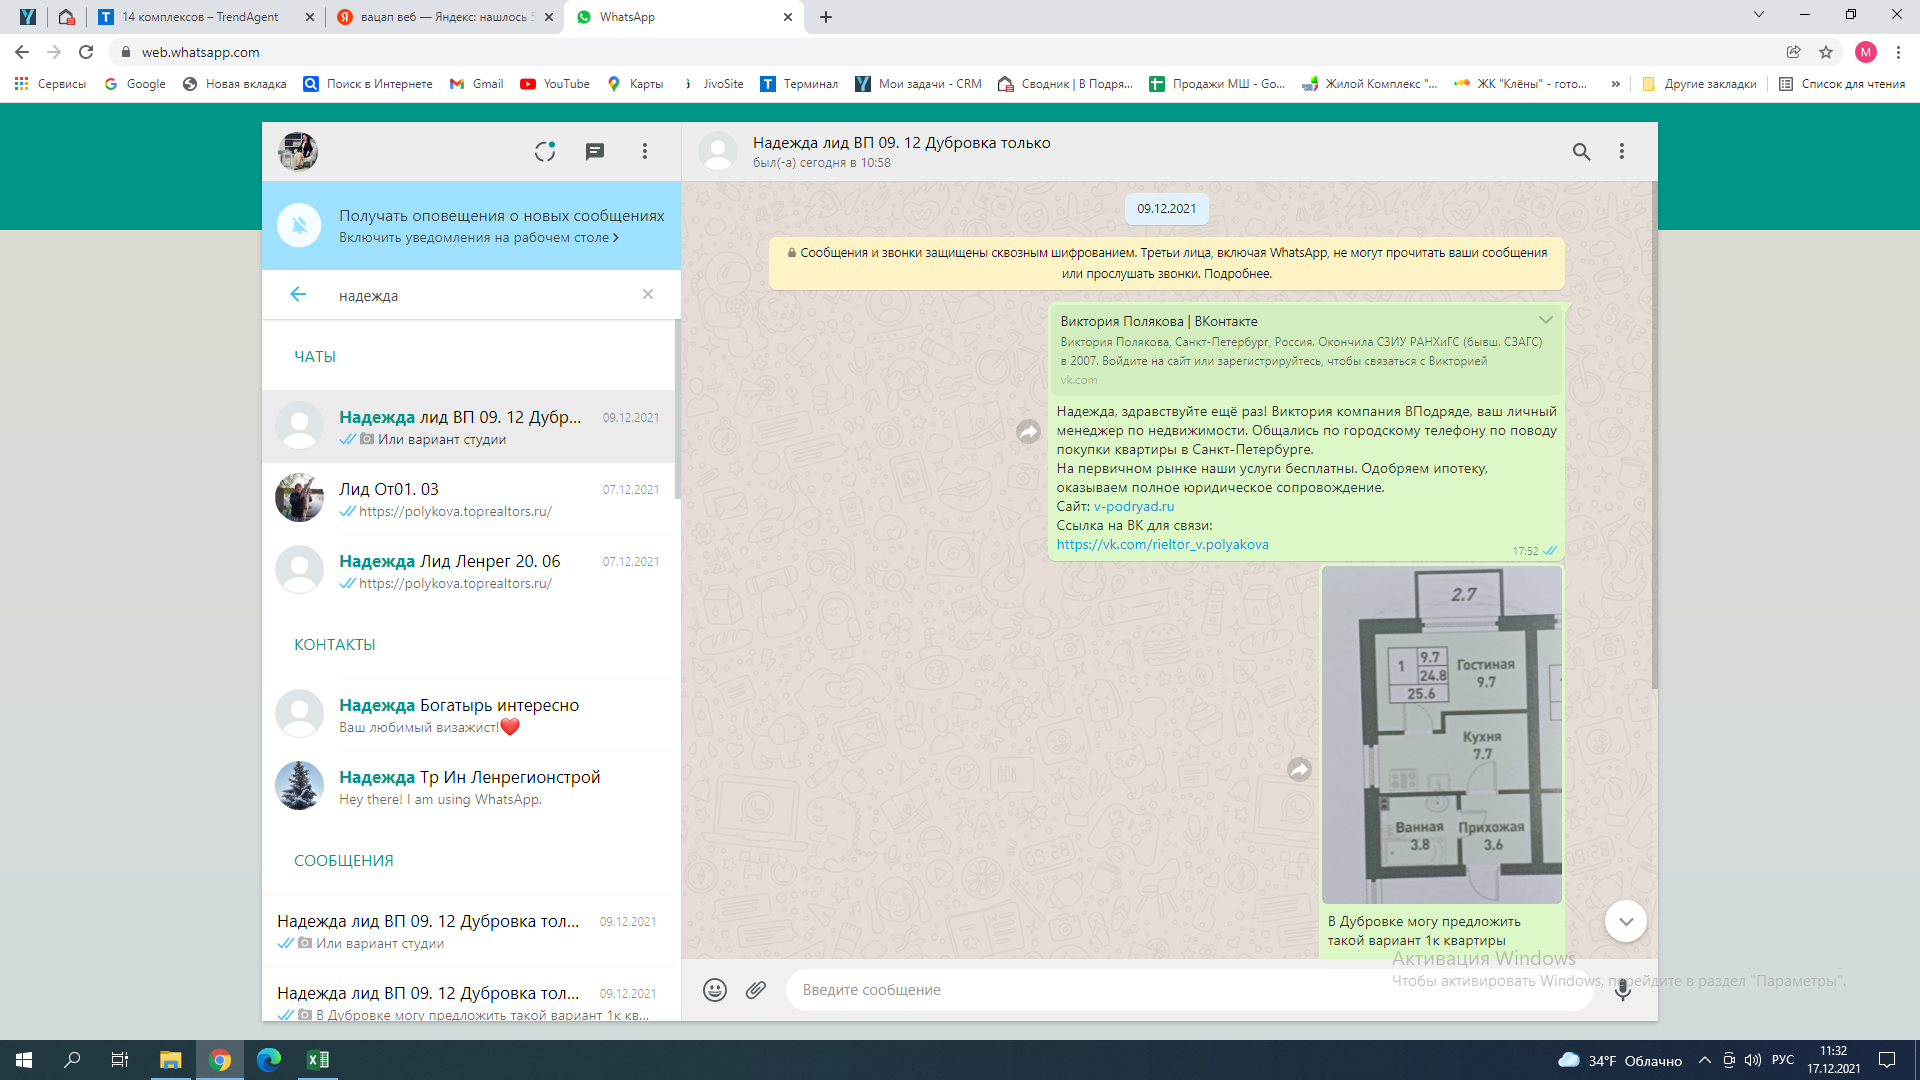Open the emoji picker
This screenshot has height=1080, width=1920.
[715, 990]
